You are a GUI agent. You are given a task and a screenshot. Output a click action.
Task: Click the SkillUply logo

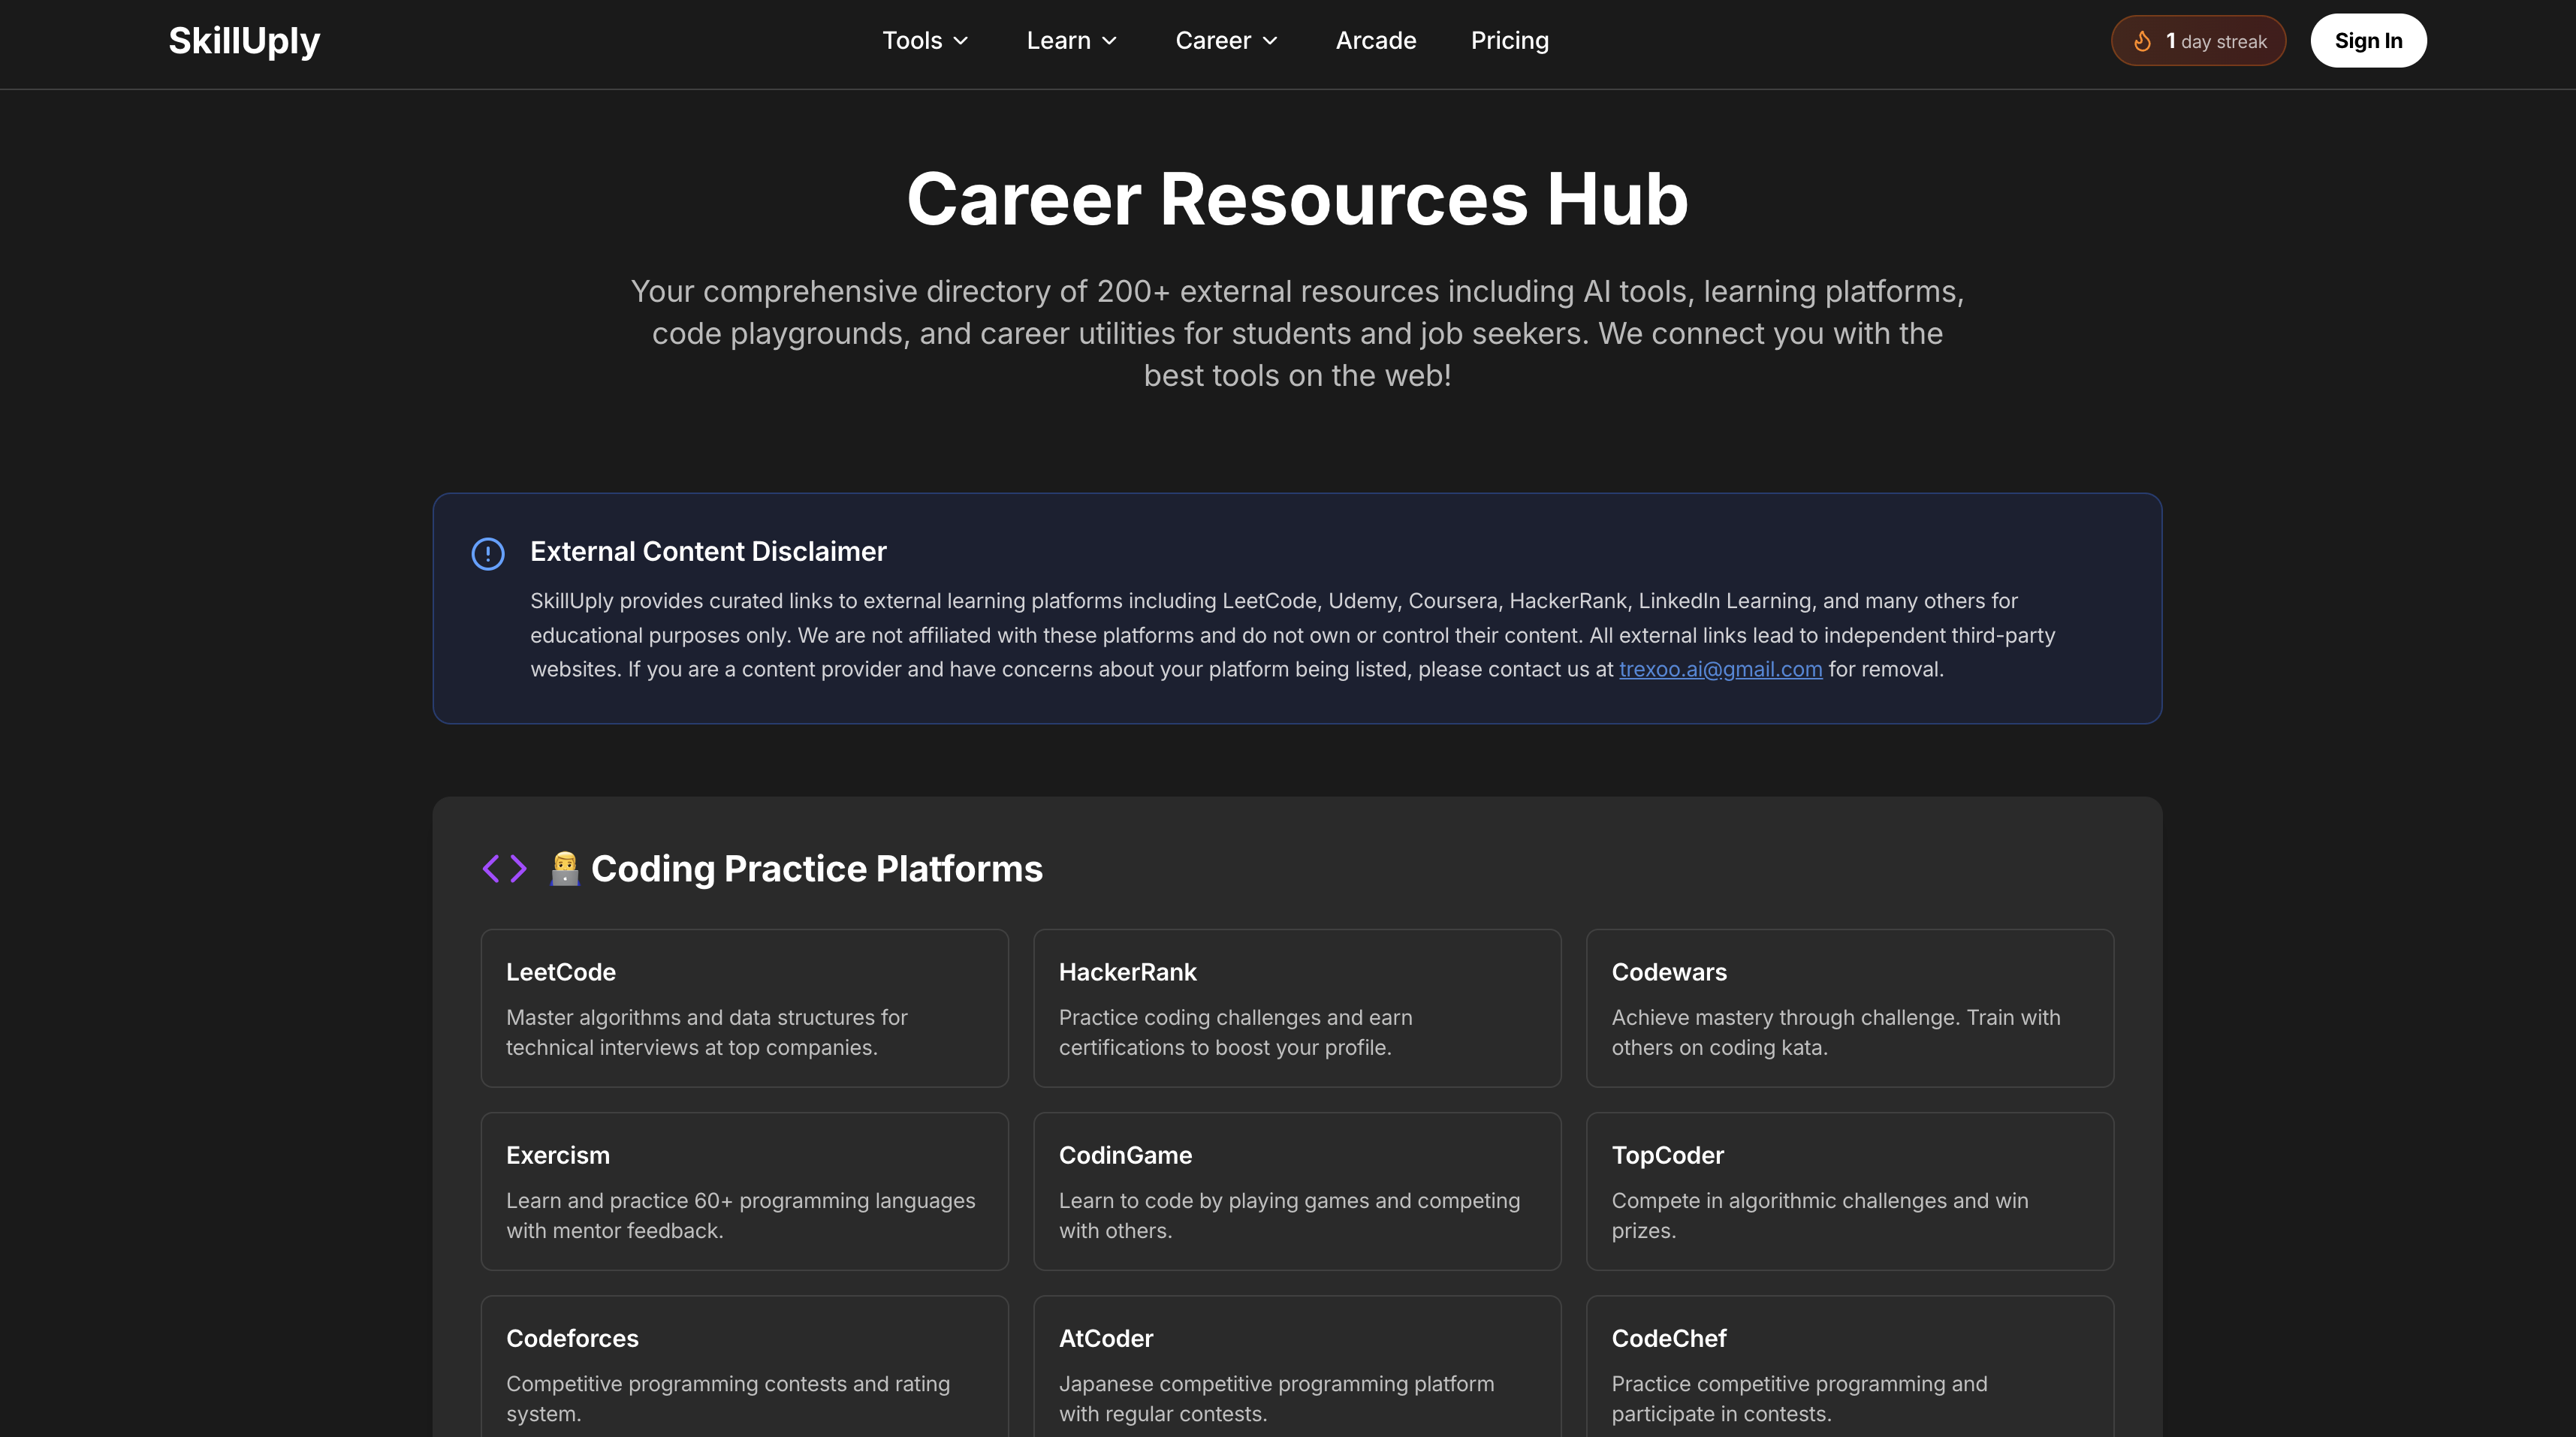pos(244,41)
